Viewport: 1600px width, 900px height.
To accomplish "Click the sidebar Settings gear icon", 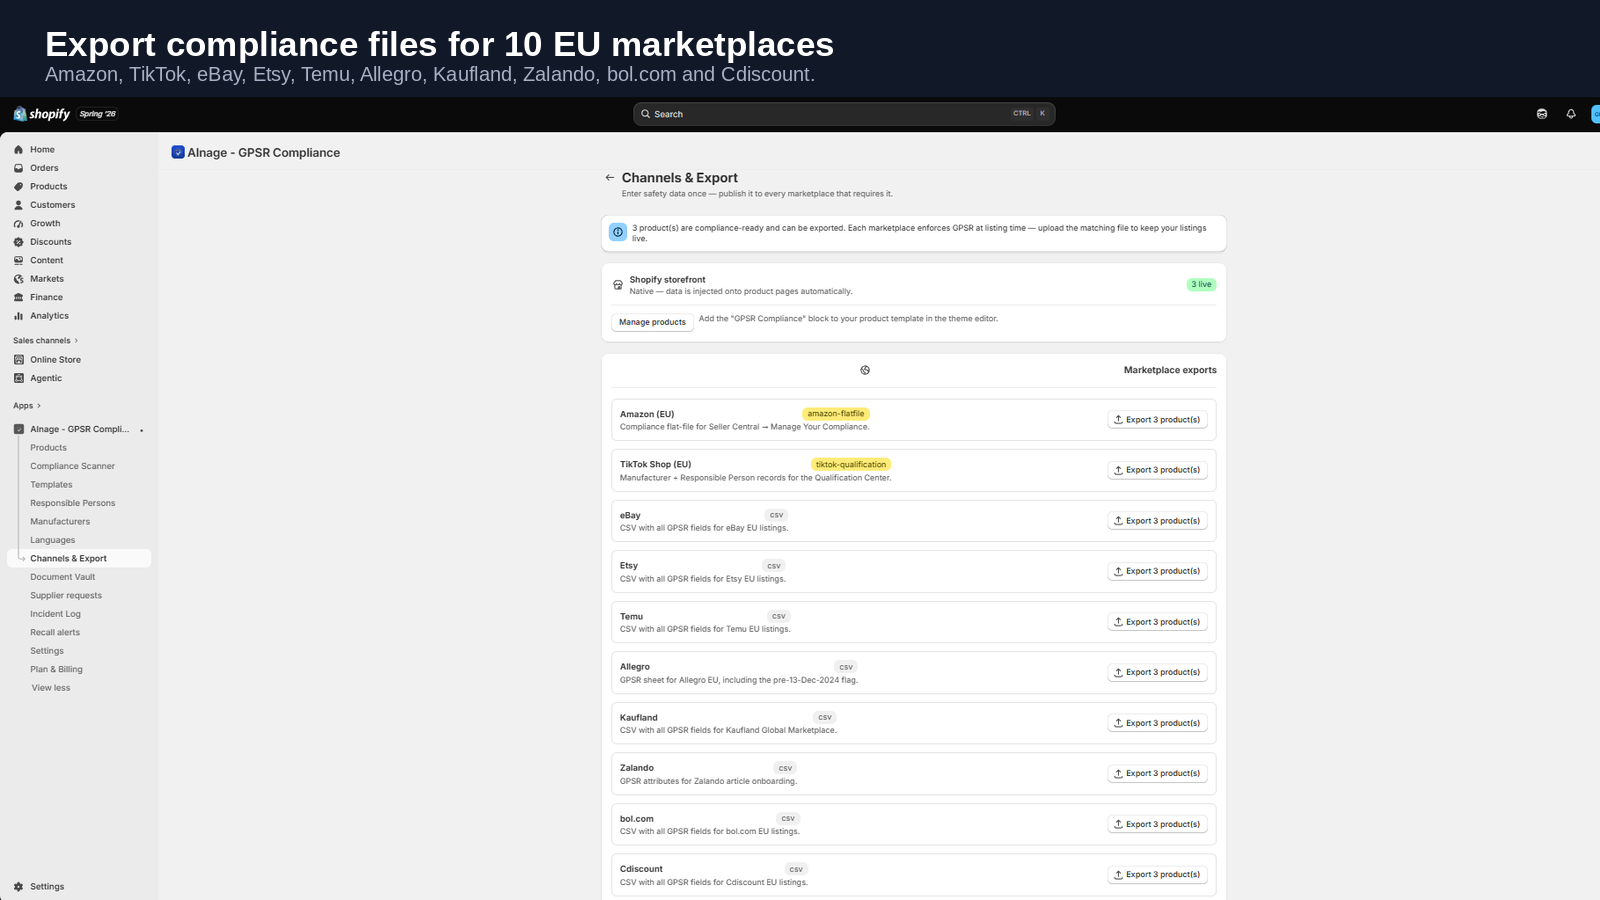I will (18, 887).
